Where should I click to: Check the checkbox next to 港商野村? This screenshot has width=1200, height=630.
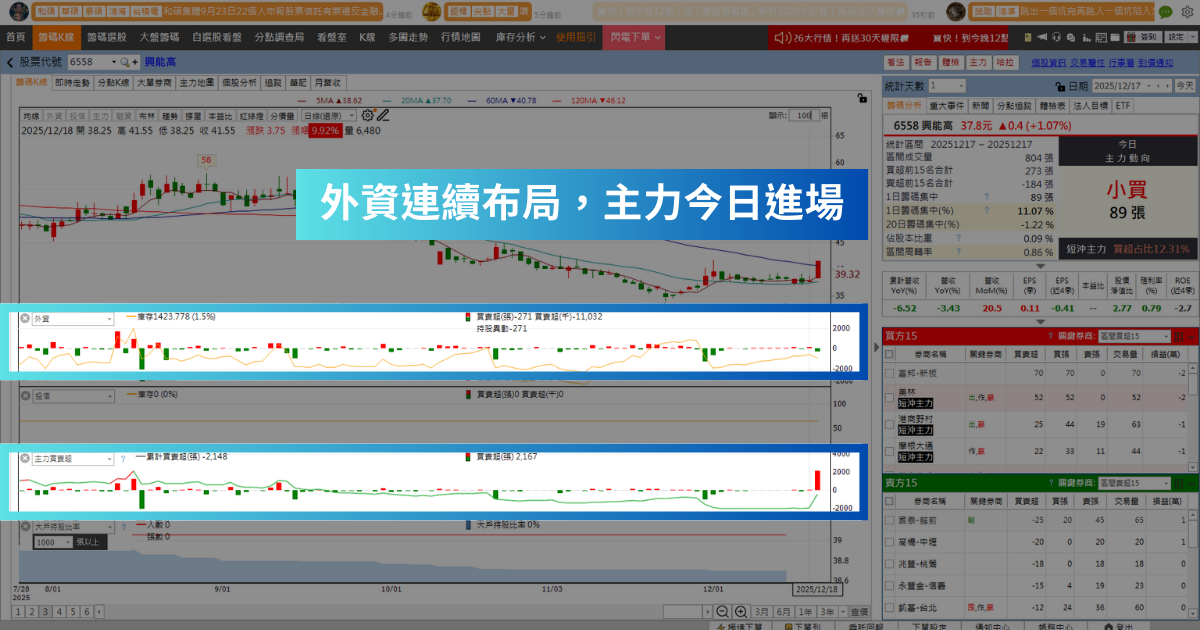889,425
